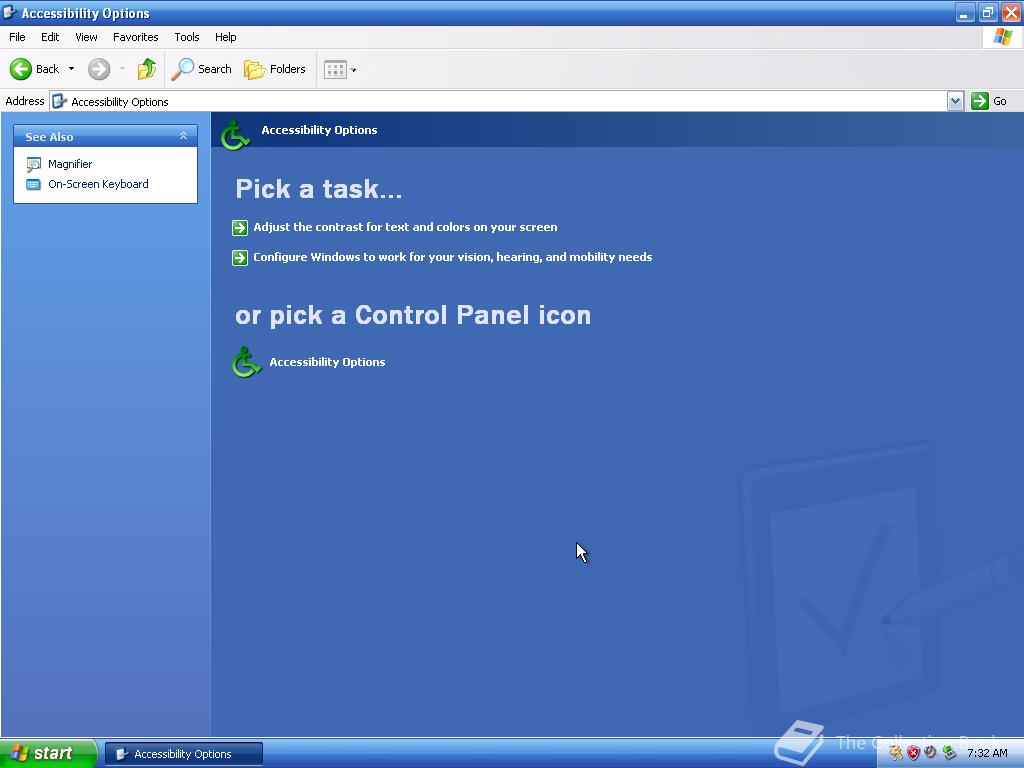The height and width of the screenshot is (768, 1024).
Task: Click the Windows flag logo throbber
Action: click(x=1002, y=37)
